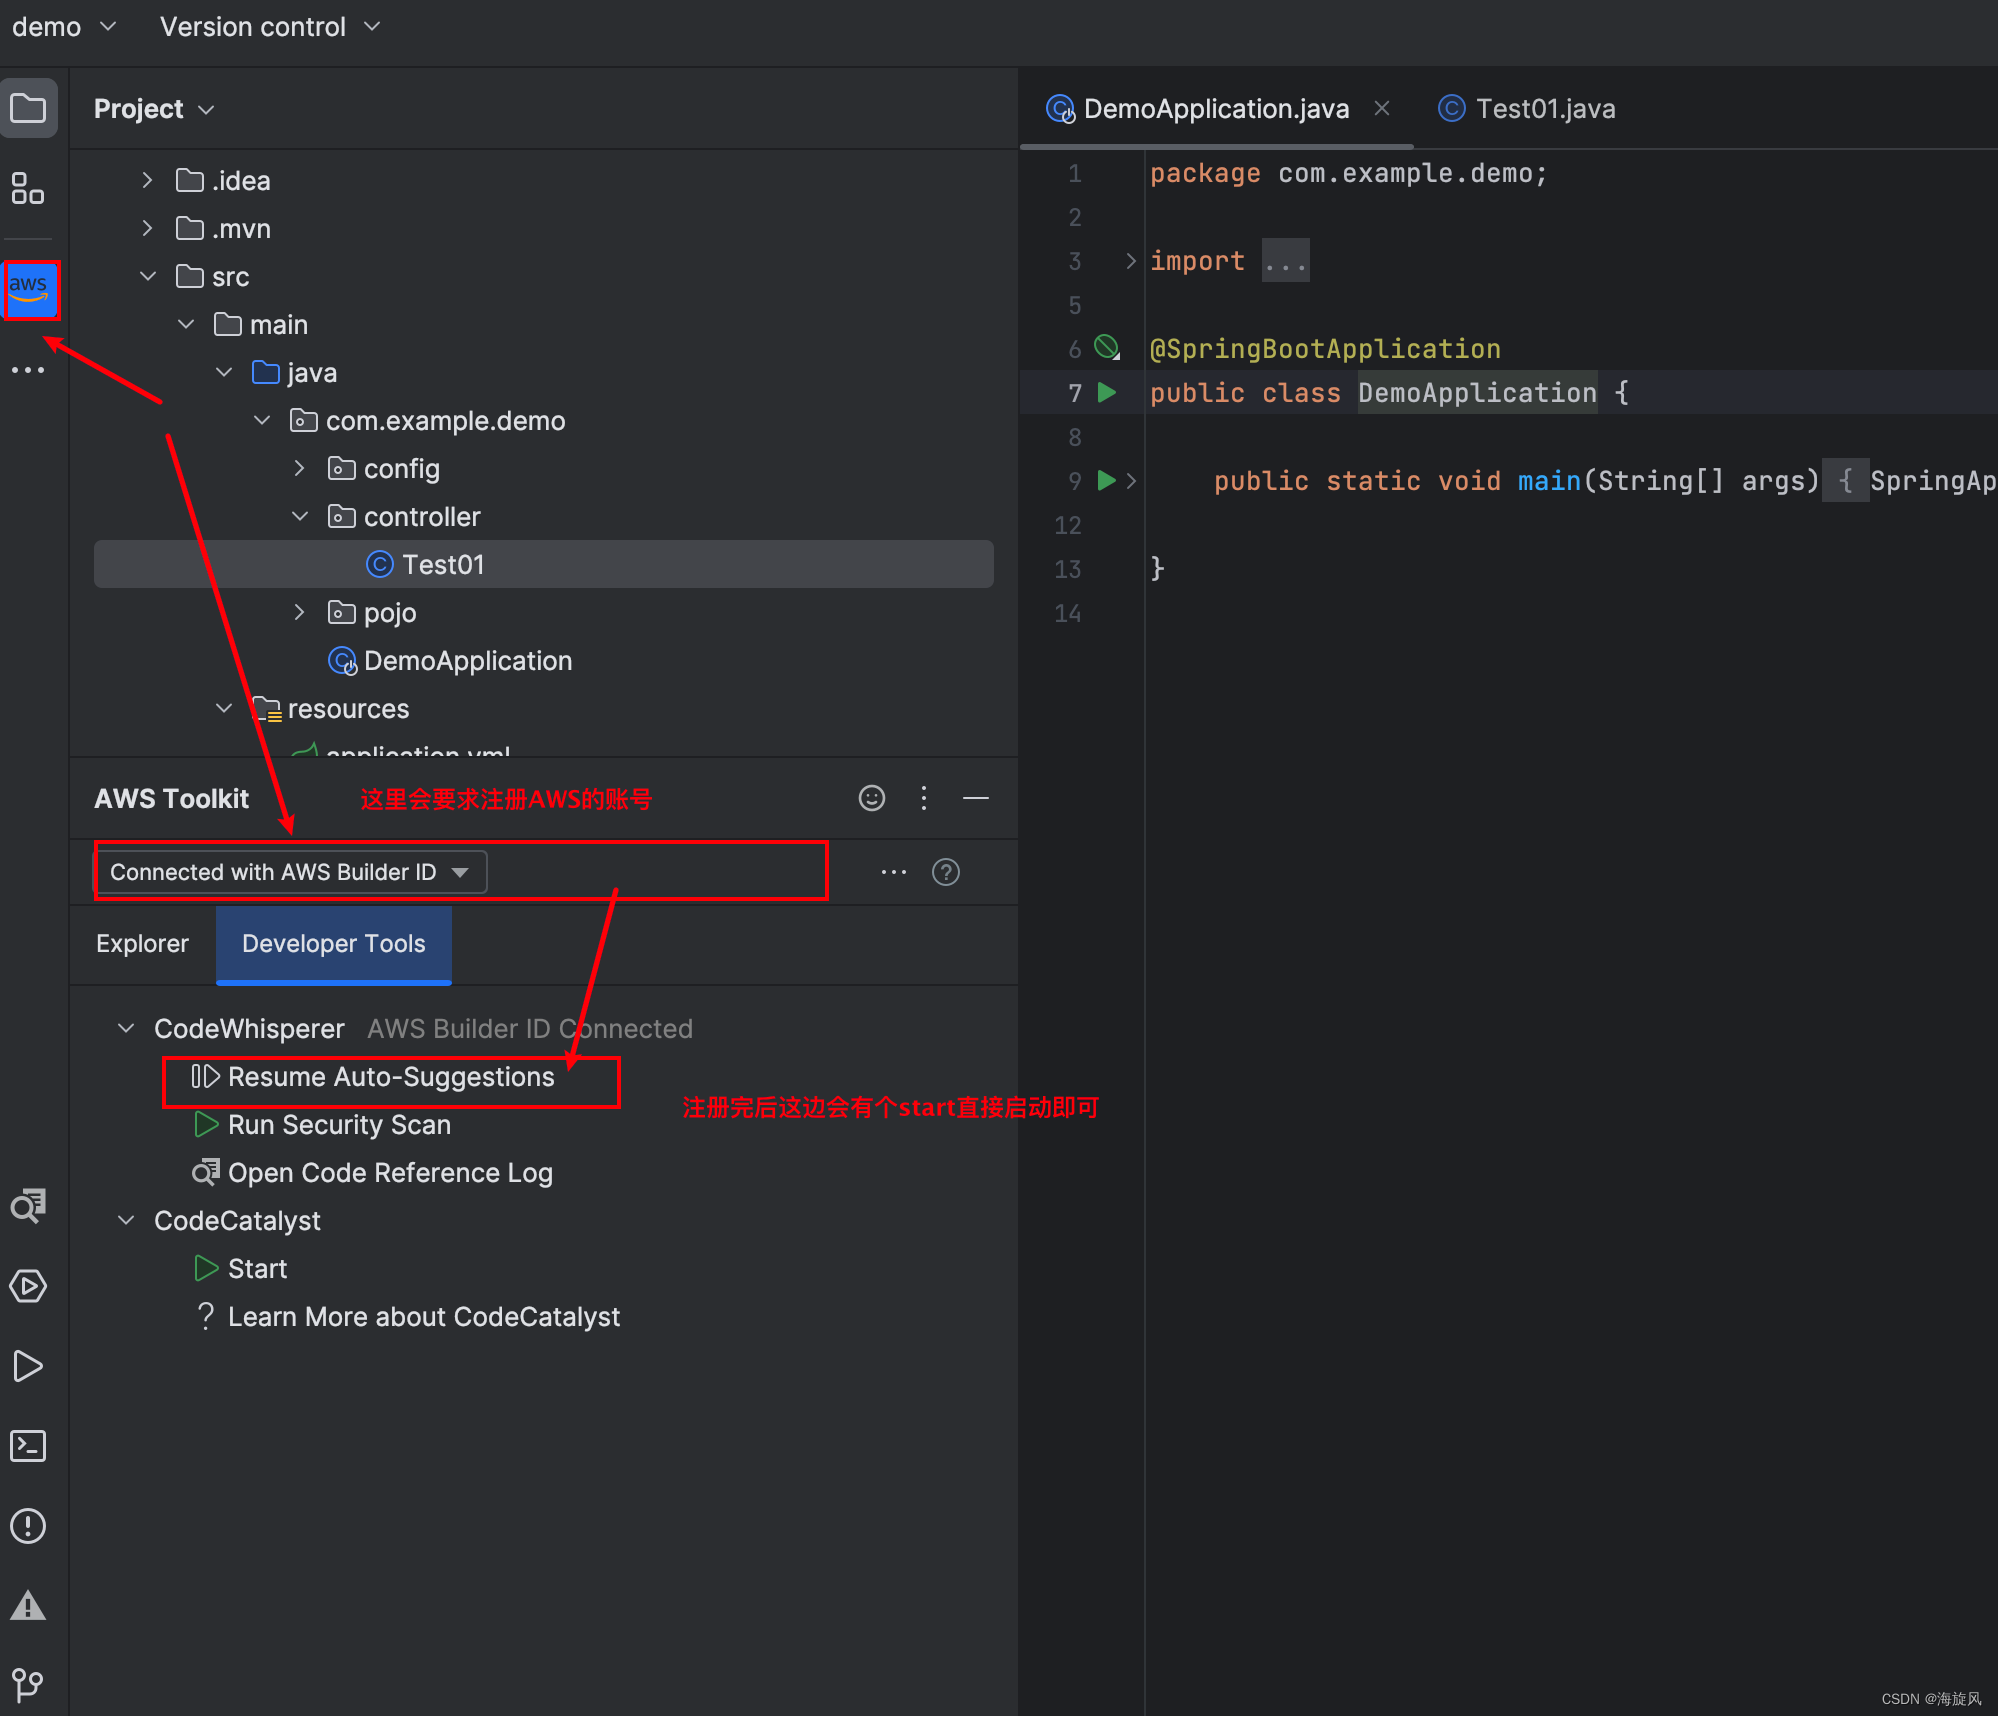This screenshot has height=1716, width=1998.
Task: Click the Spring bean gutter icon on line 6
Action: (1107, 348)
